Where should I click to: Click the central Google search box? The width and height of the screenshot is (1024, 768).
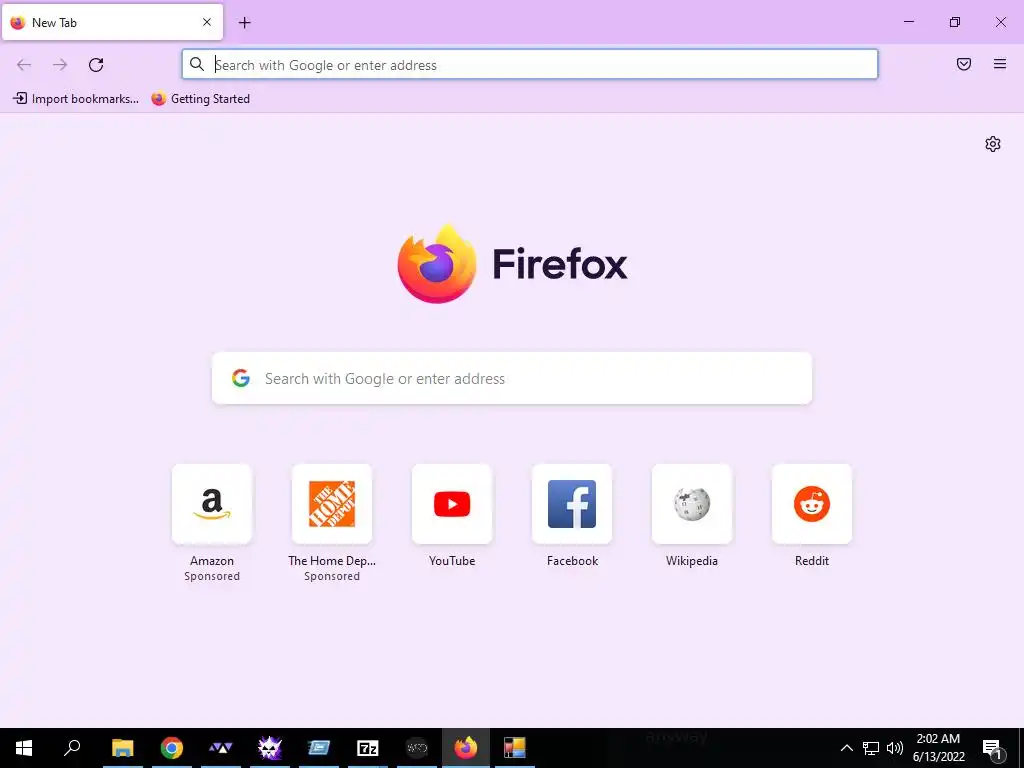click(x=512, y=378)
